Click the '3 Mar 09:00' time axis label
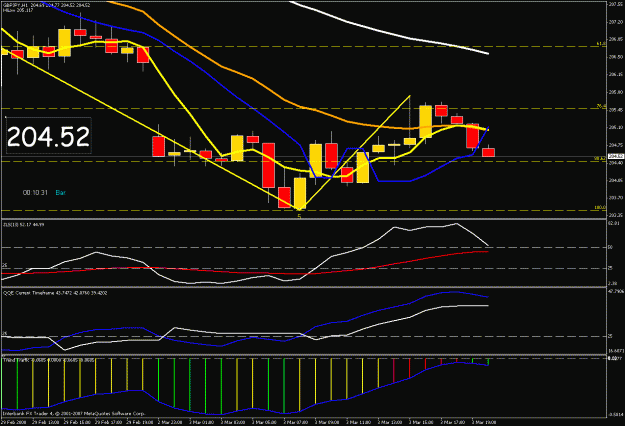 point(327,422)
